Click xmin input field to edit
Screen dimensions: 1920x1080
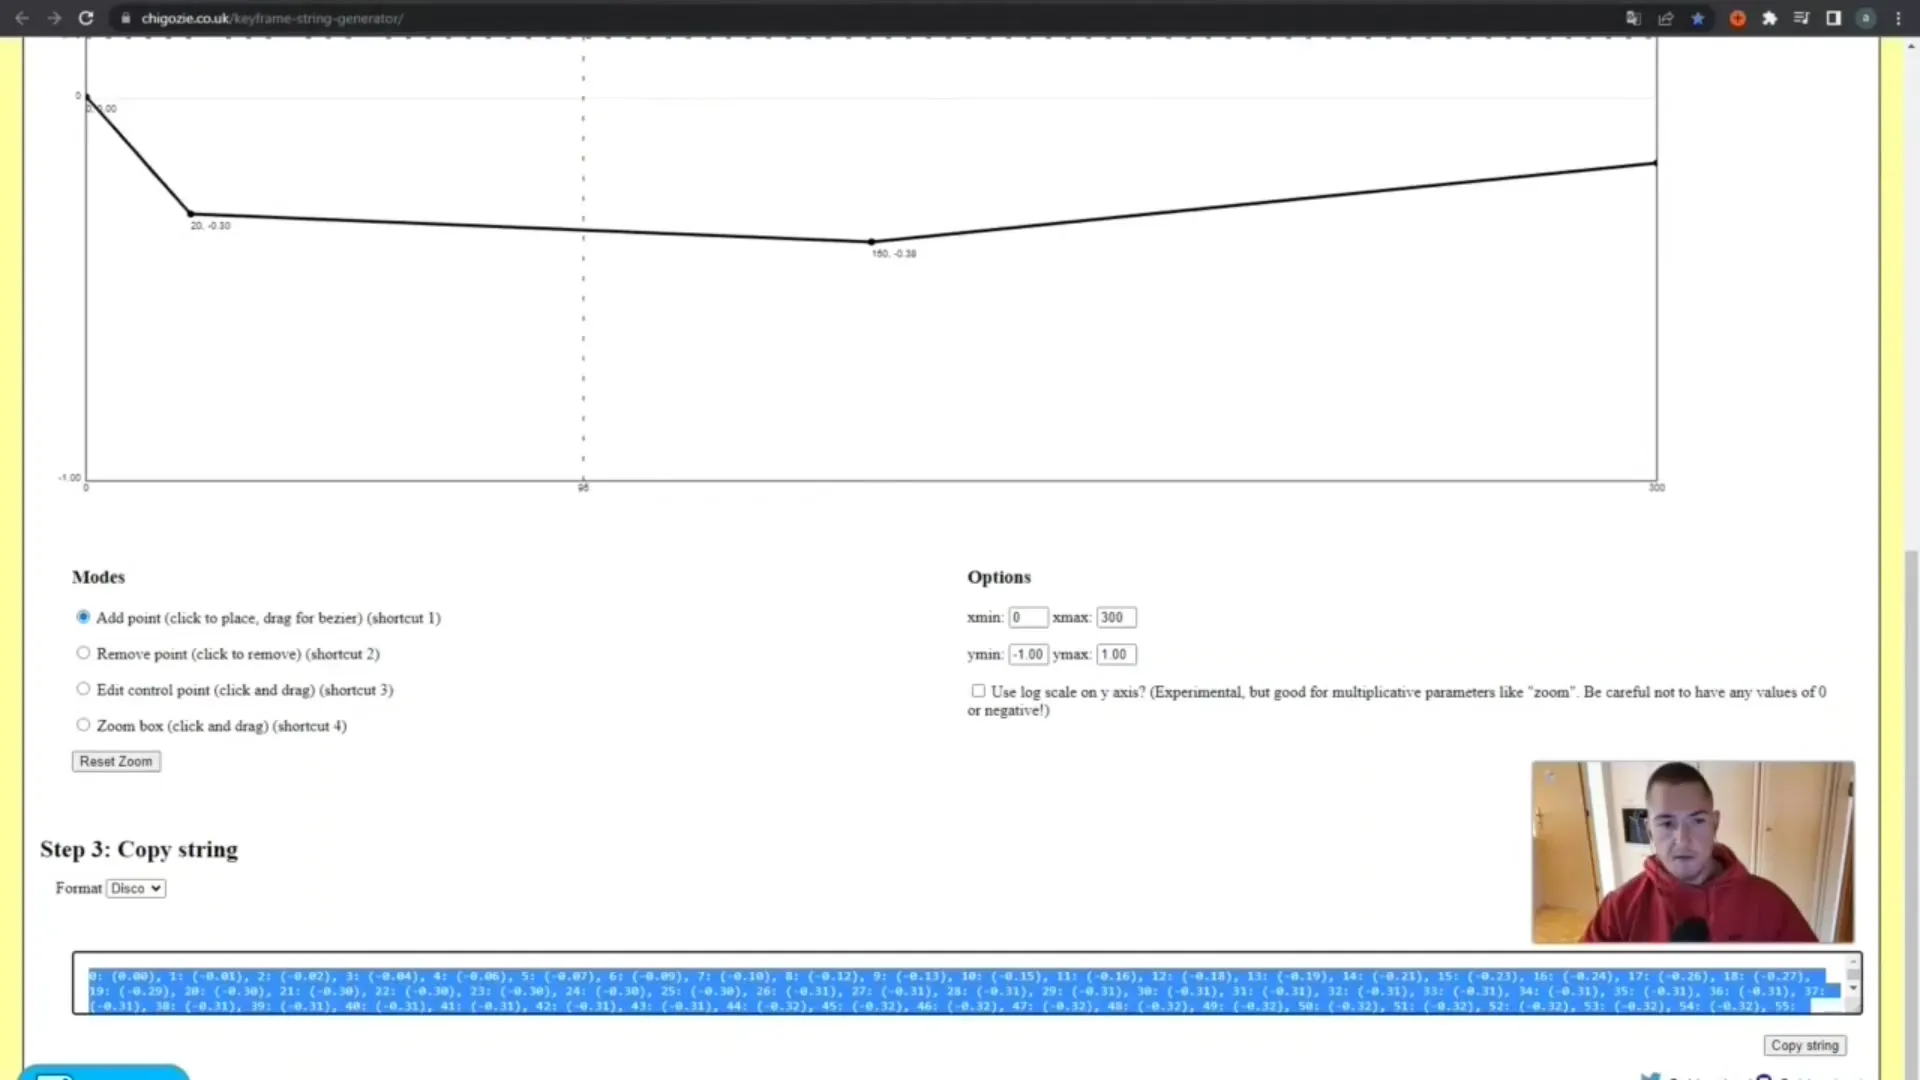pyautogui.click(x=1027, y=617)
